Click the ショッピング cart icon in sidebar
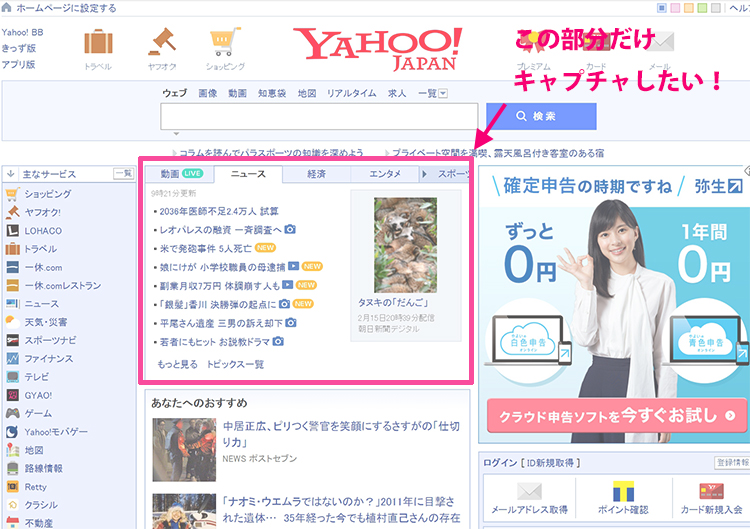Image resolution: width=750 pixels, height=529 pixels. (x=12, y=194)
